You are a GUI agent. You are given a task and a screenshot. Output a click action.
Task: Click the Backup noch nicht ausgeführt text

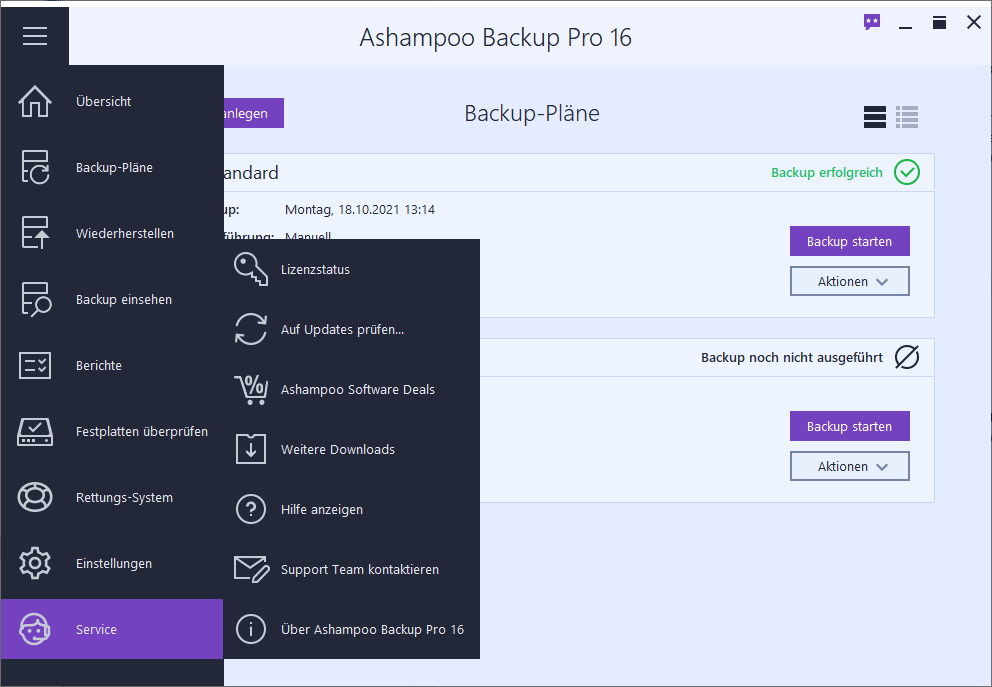791,357
